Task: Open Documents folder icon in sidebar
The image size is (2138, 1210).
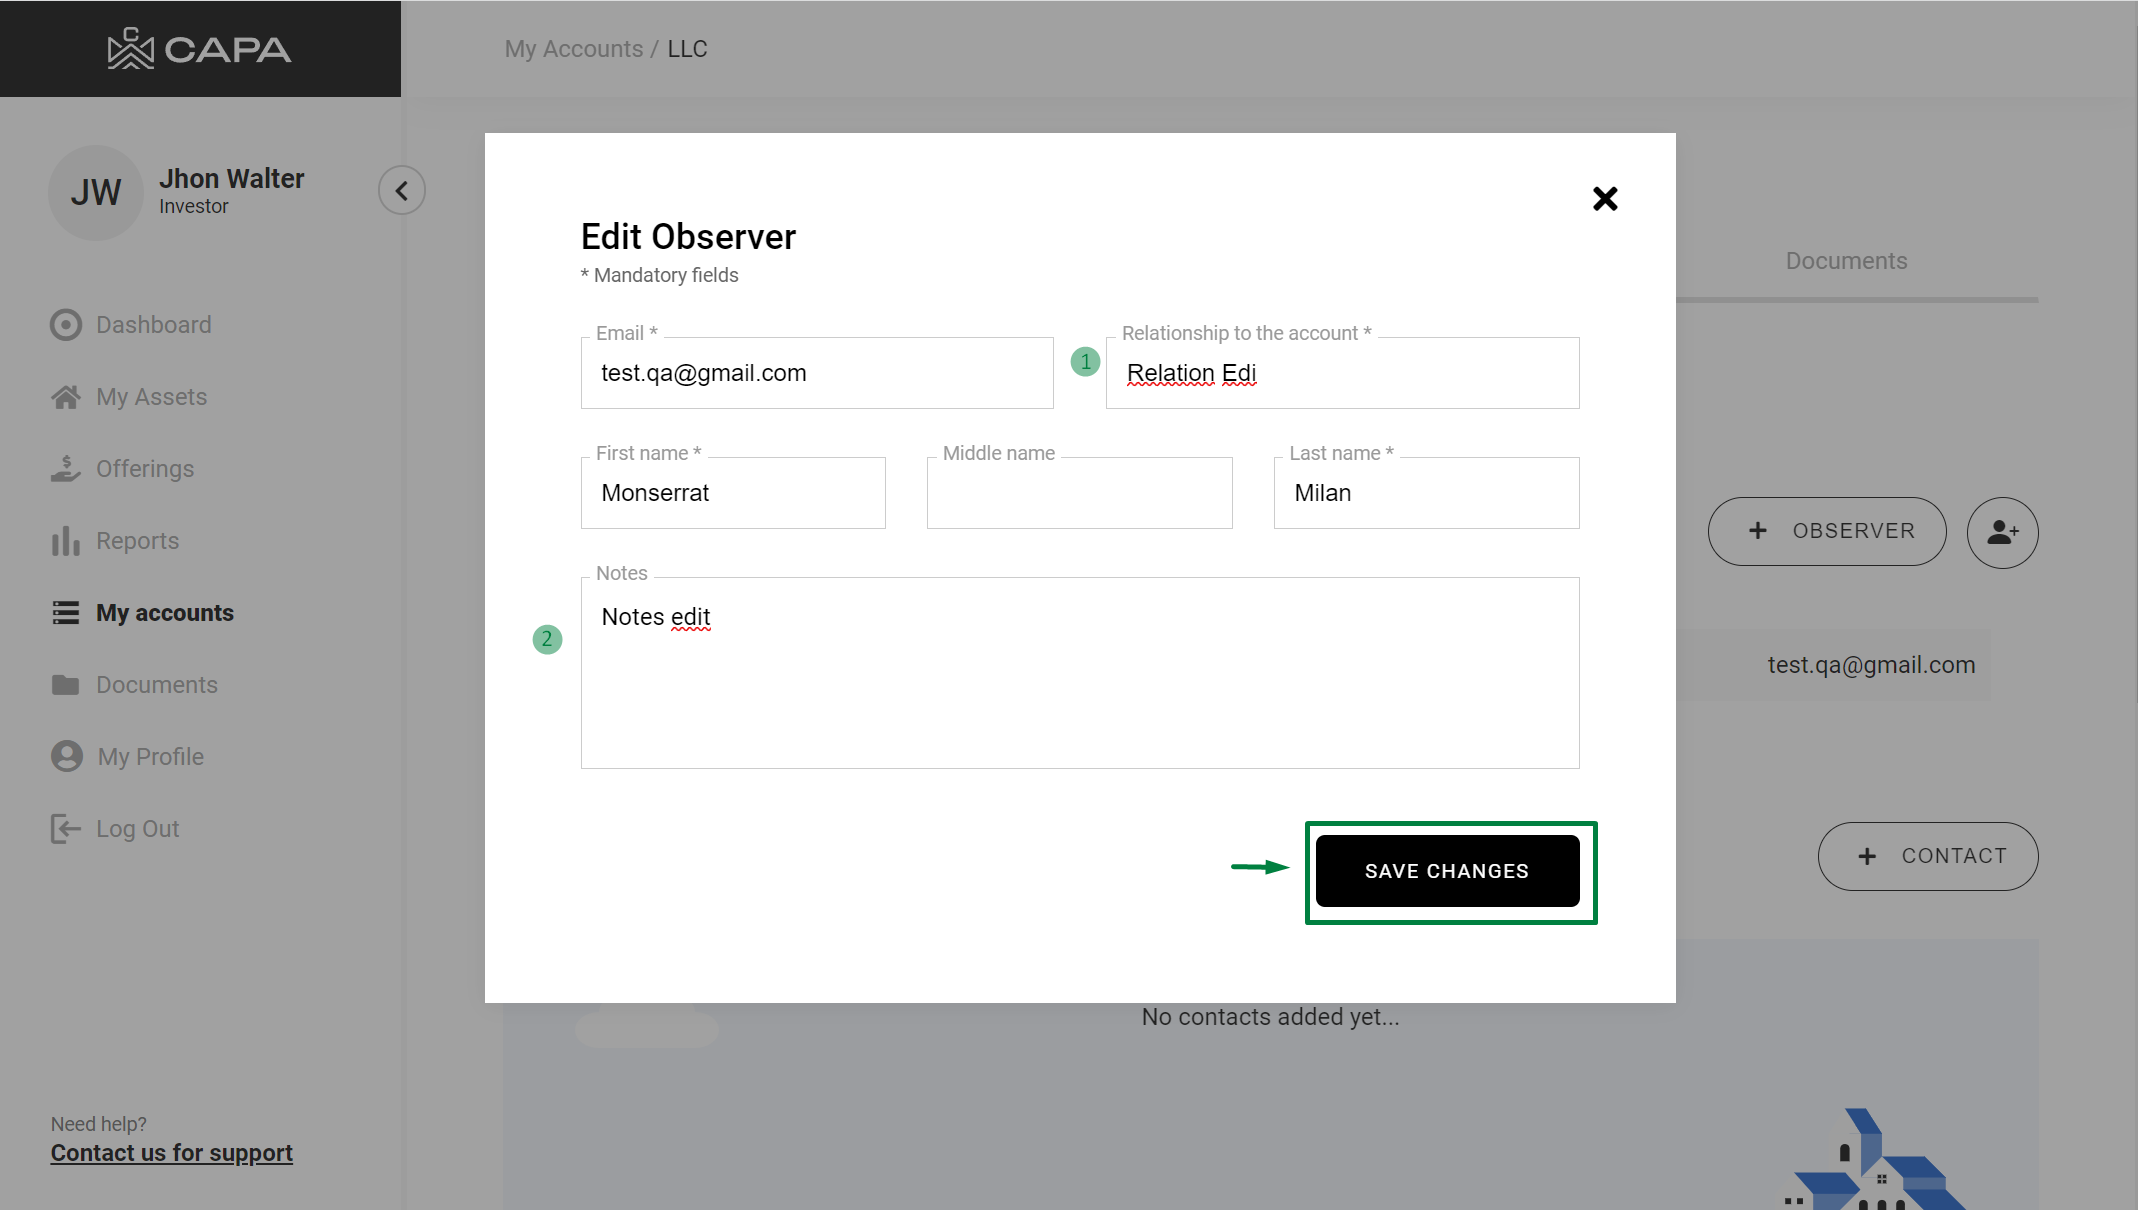Action: click(66, 685)
